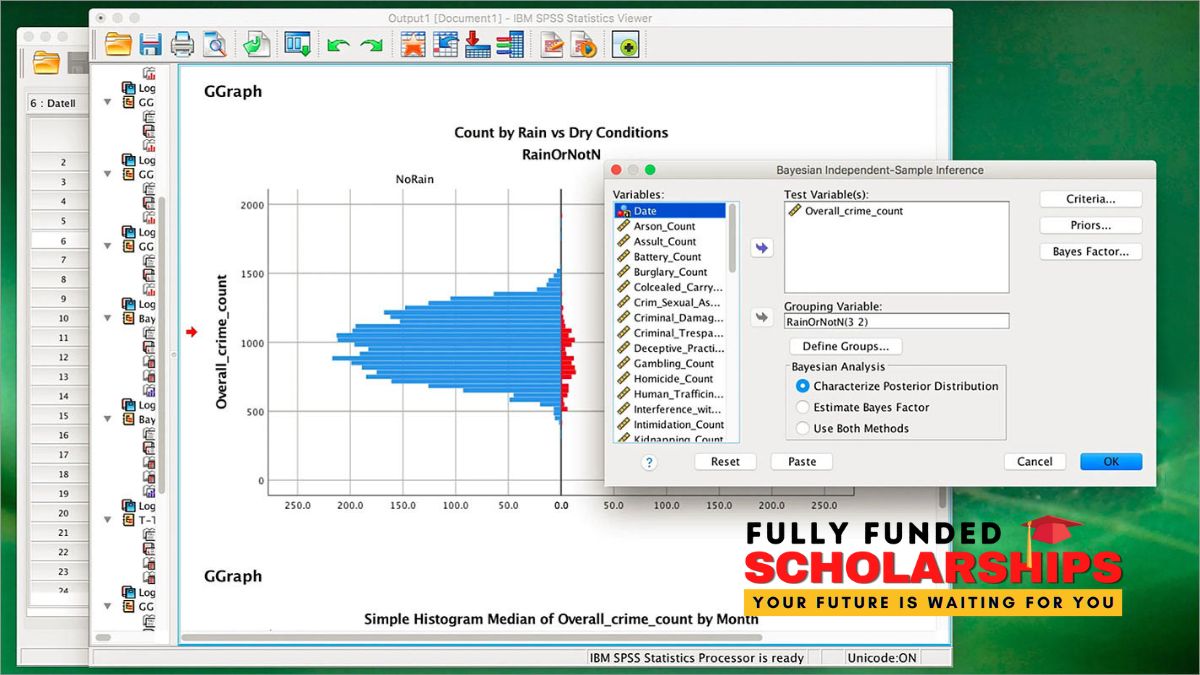This screenshot has height=675, width=1200.
Task: Click the Go to Case toolbar icon
Action: (445, 44)
